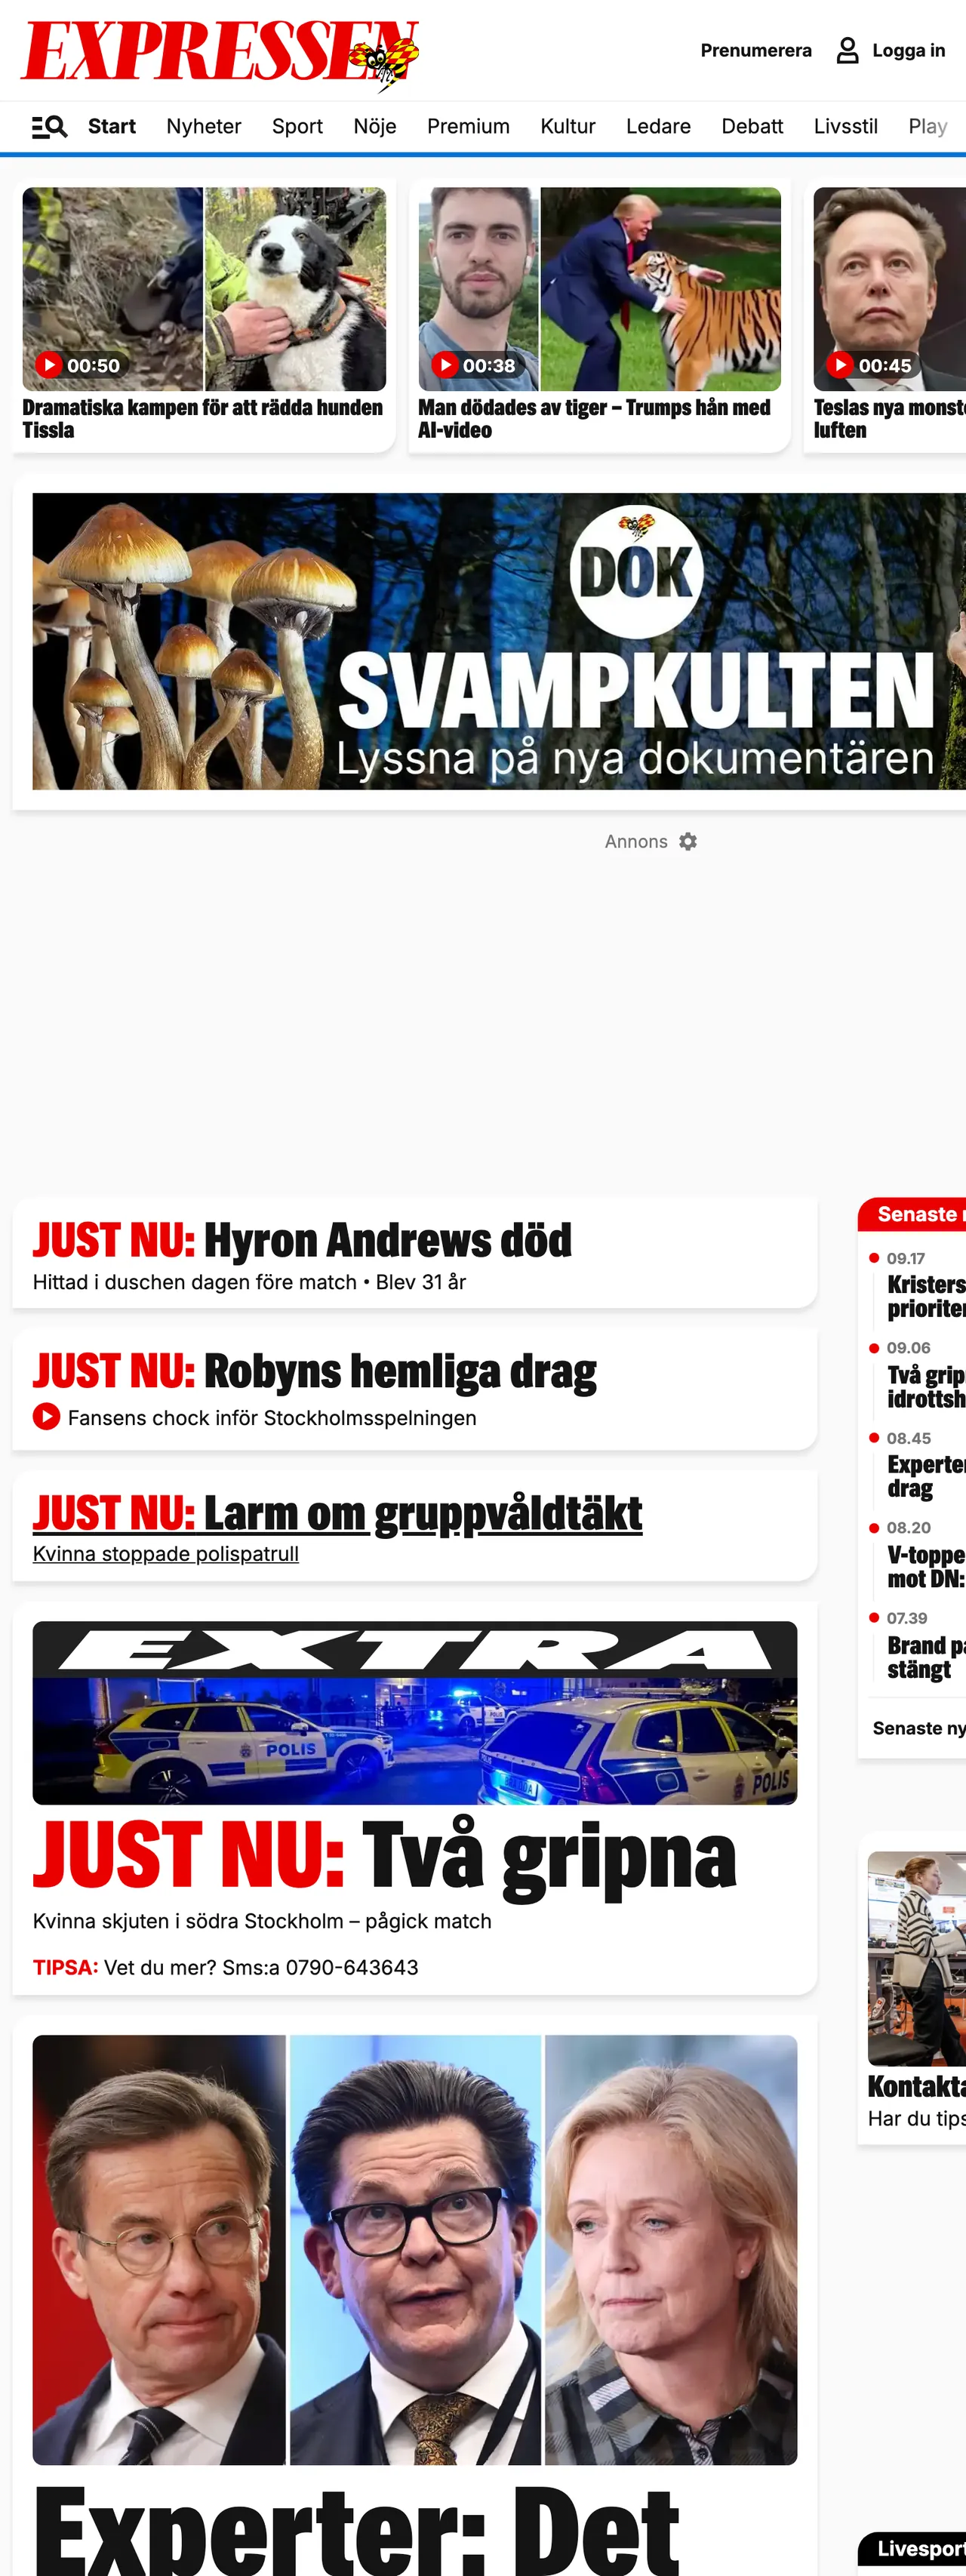Go to Livsstil section

pyautogui.click(x=845, y=126)
